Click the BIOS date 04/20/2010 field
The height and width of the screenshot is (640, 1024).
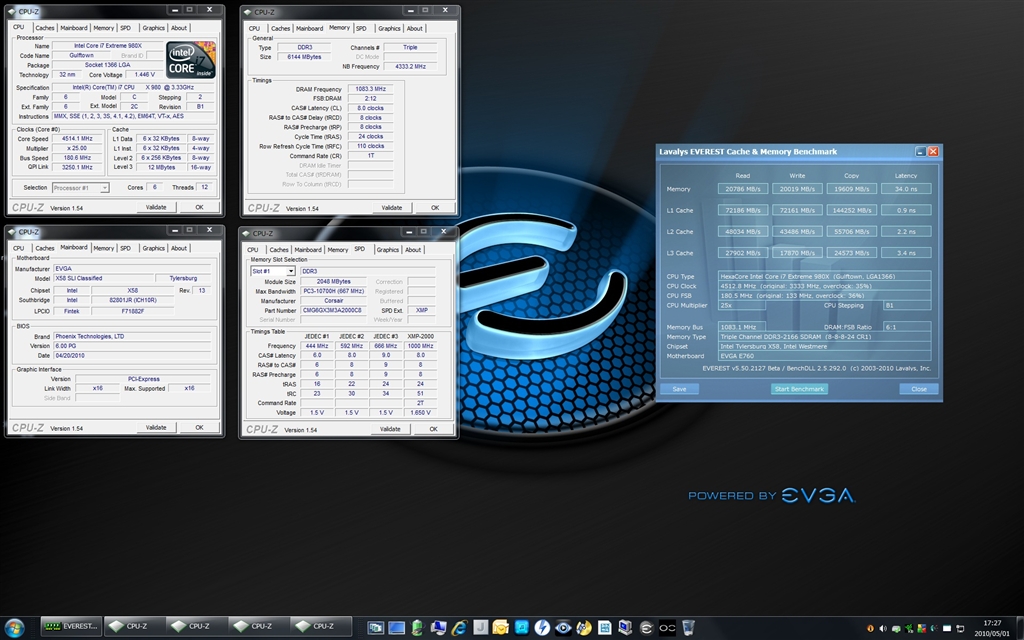click(x=132, y=356)
